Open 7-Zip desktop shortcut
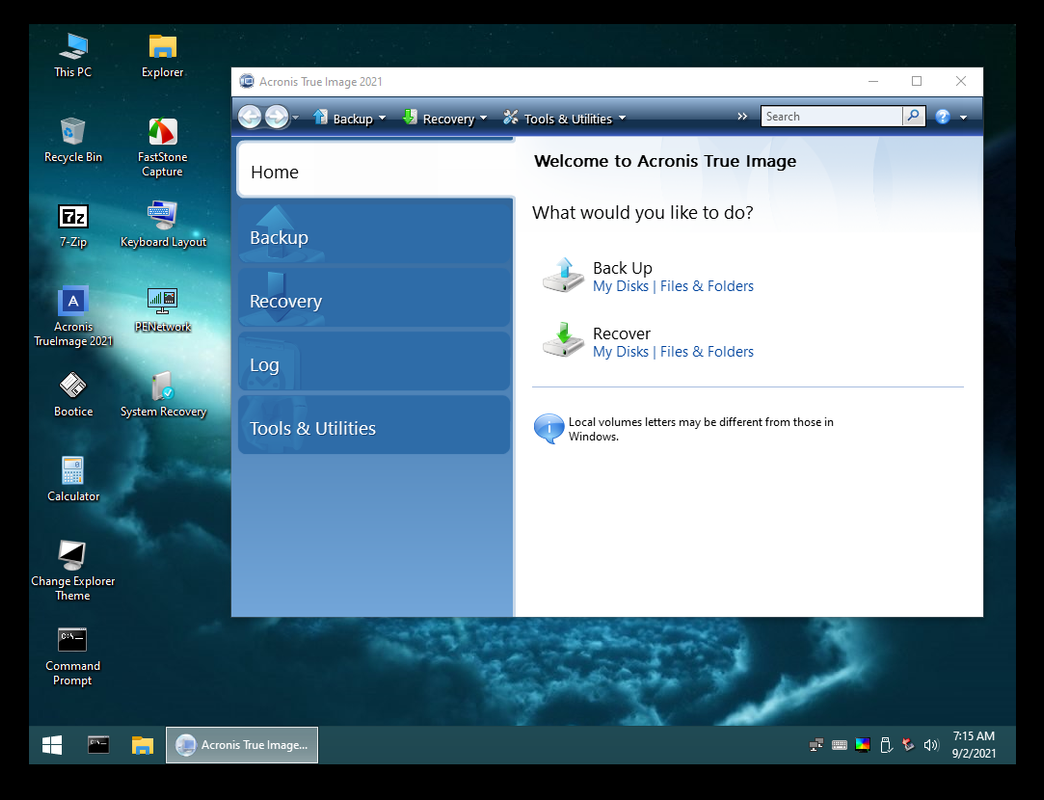Viewport: 1044px width, 800px height. [x=73, y=226]
